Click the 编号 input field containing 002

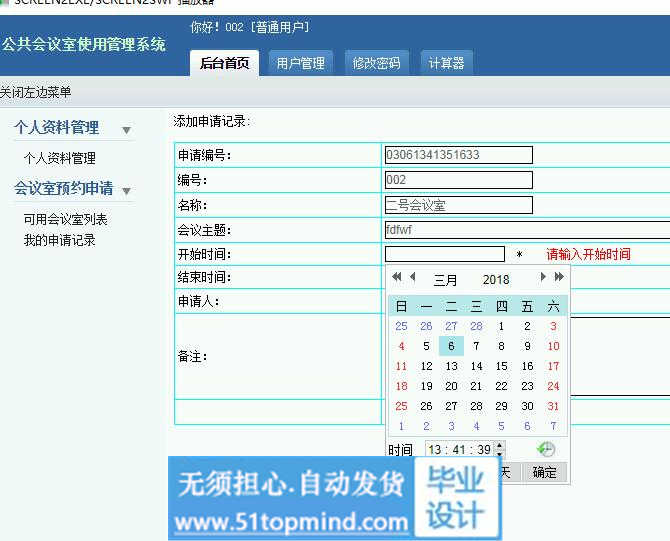(459, 180)
